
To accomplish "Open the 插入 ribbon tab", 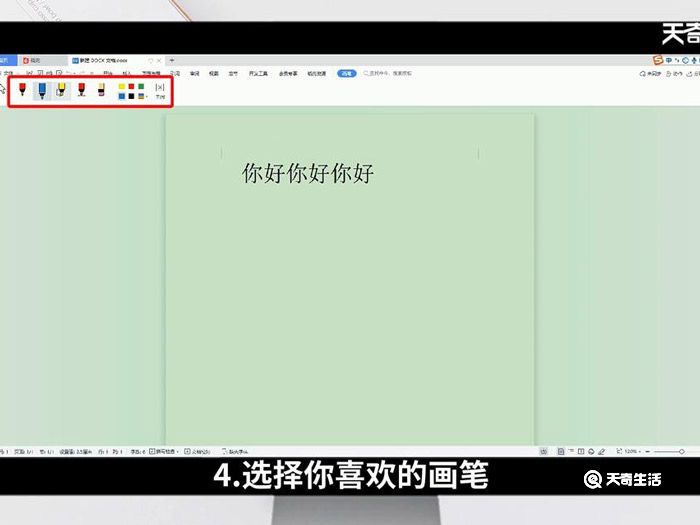I will 127,74.
